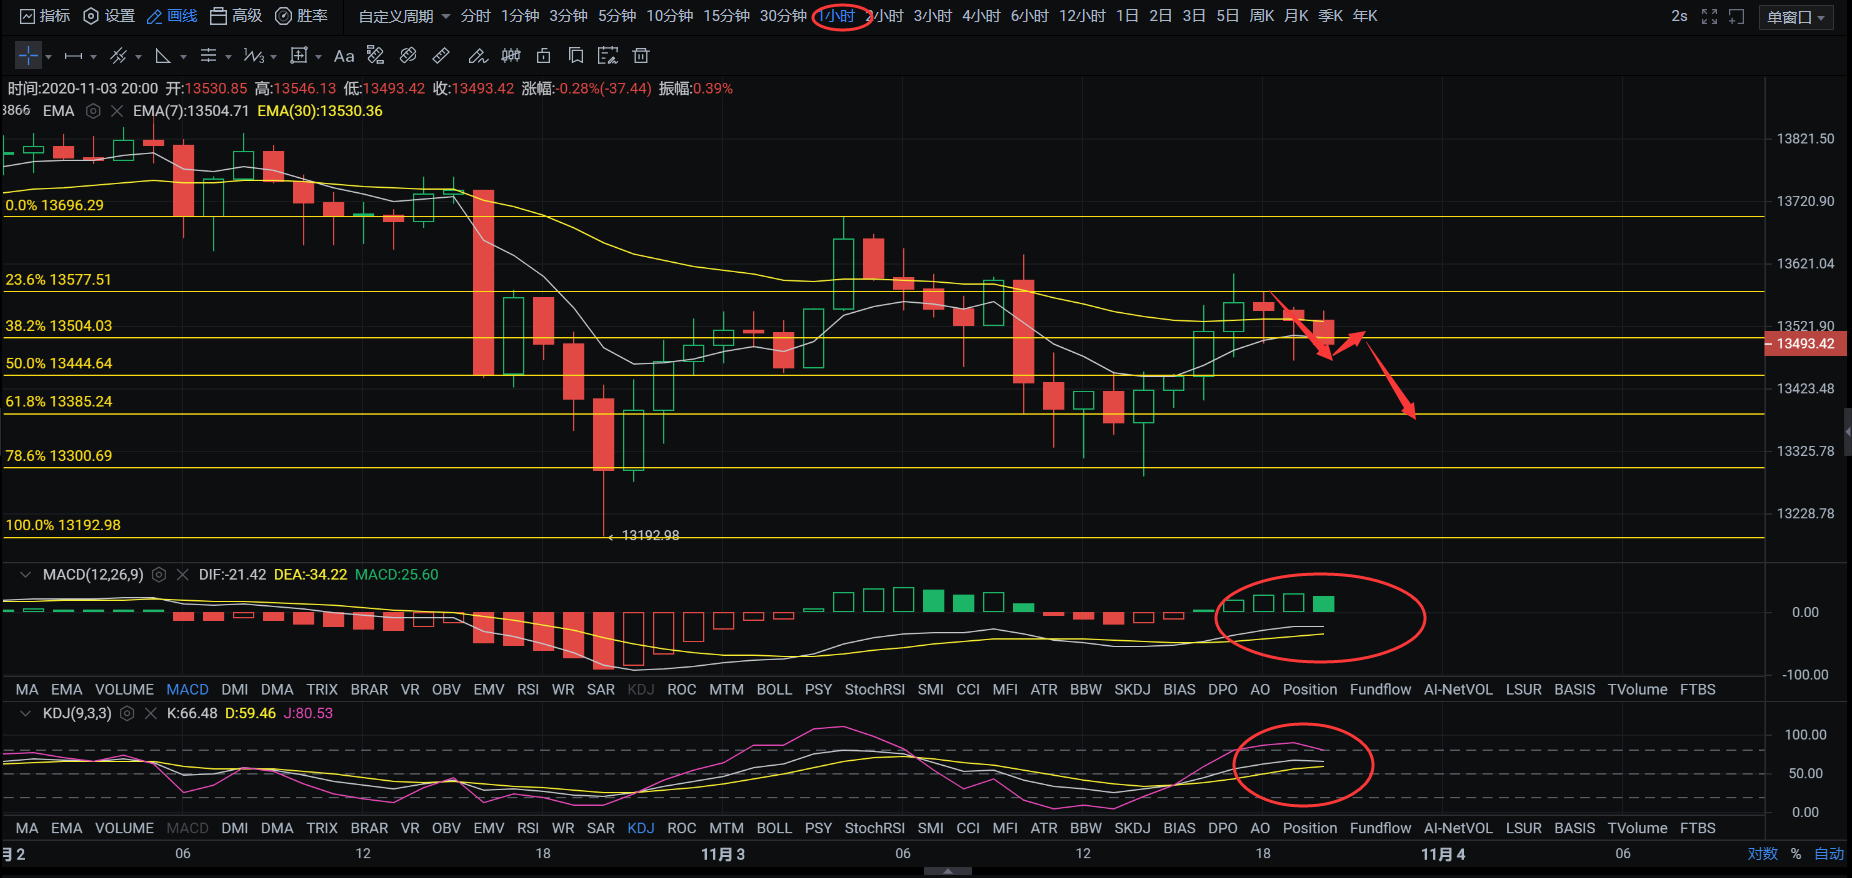Open MACD indicator settings gear

tap(159, 575)
